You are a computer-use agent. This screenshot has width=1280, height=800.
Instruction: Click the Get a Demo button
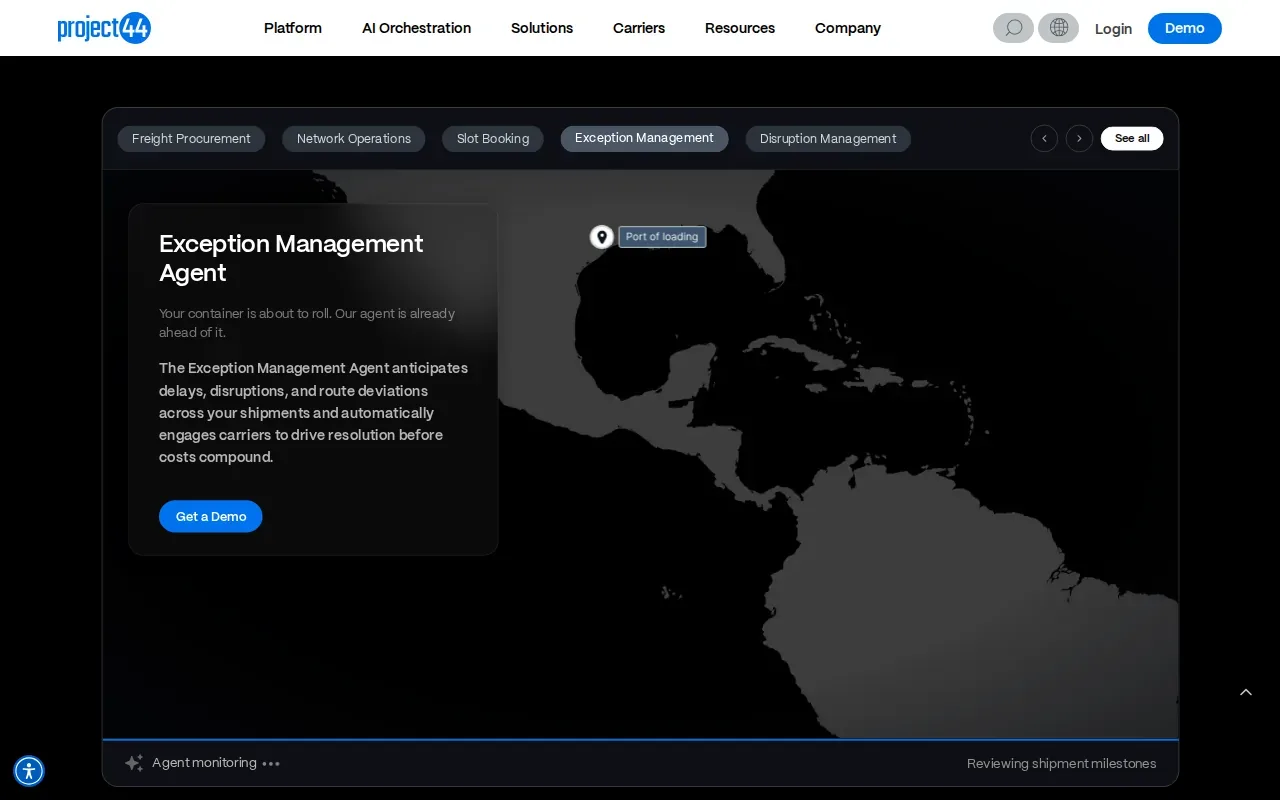pos(211,516)
